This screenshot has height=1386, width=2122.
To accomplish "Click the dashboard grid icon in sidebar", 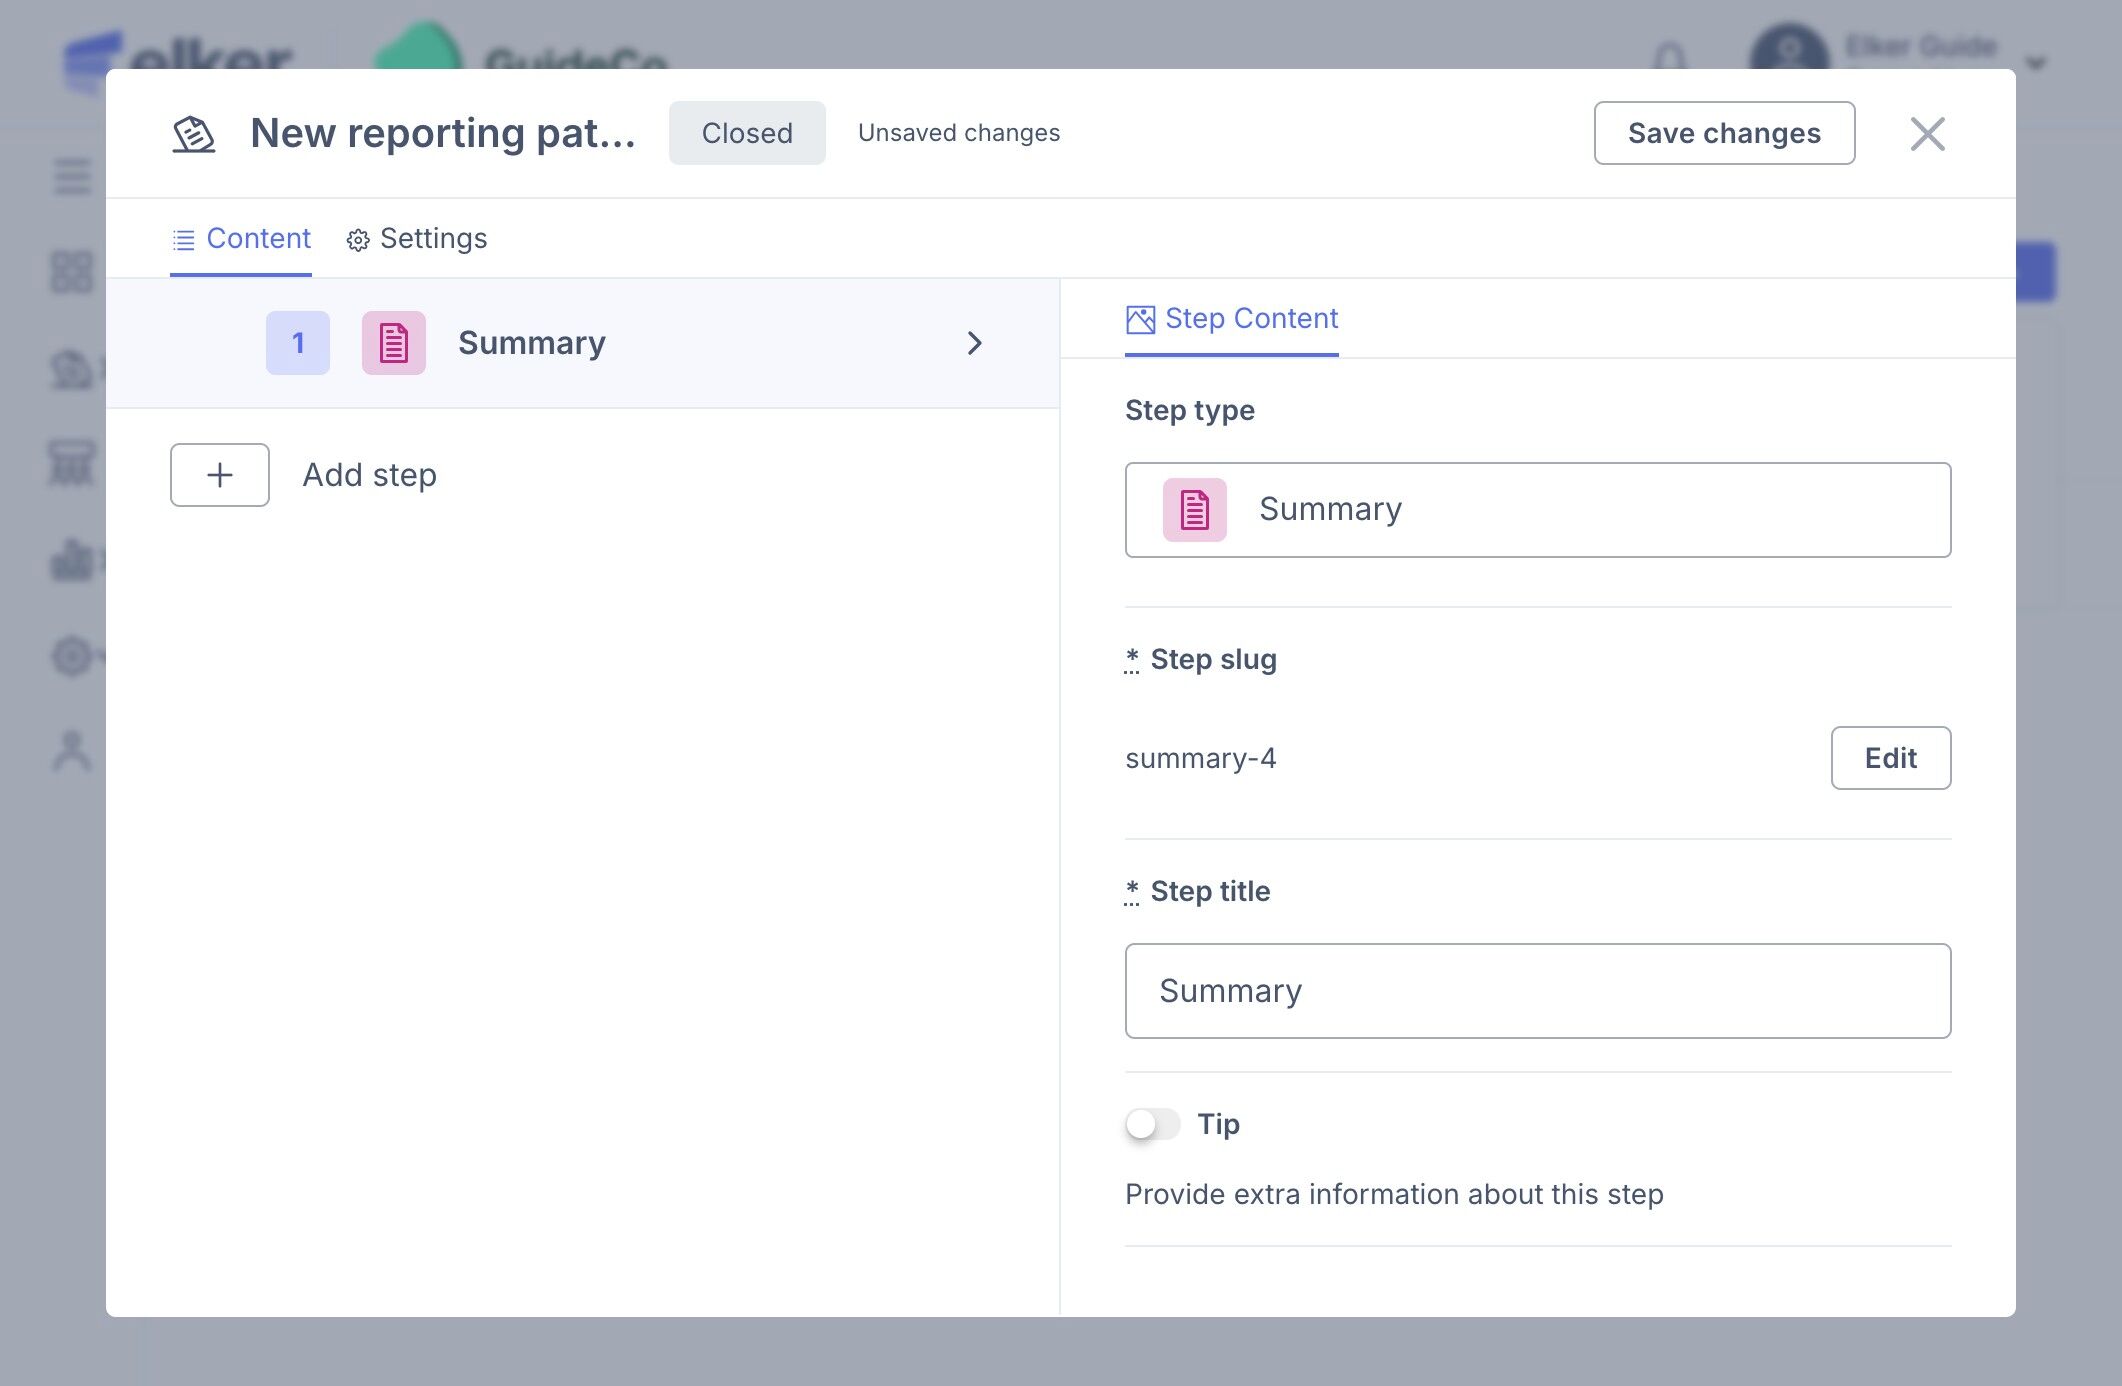I will pos(72,271).
